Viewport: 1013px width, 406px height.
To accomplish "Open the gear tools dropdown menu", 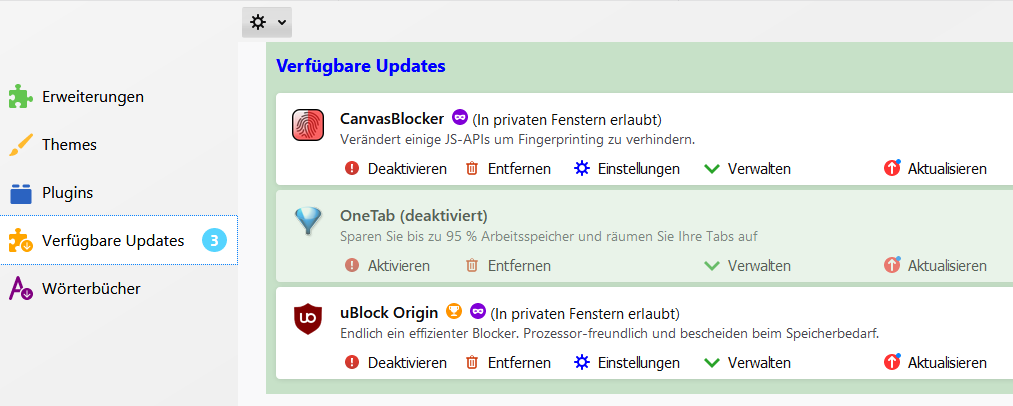I will 266,21.
